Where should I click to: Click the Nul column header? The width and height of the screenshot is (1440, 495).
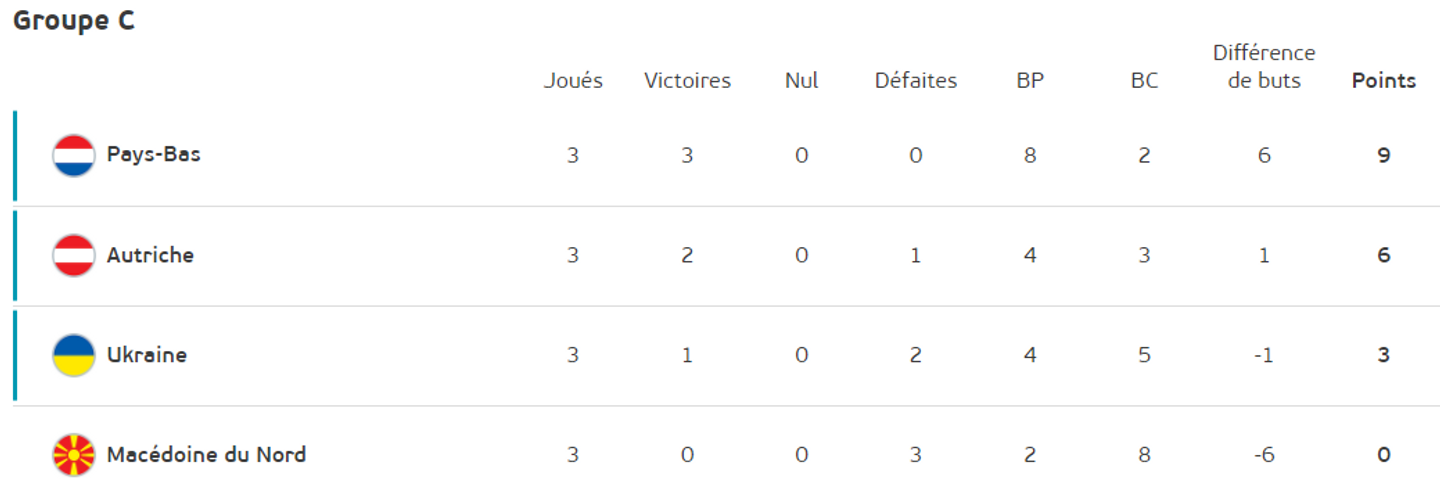tap(801, 81)
